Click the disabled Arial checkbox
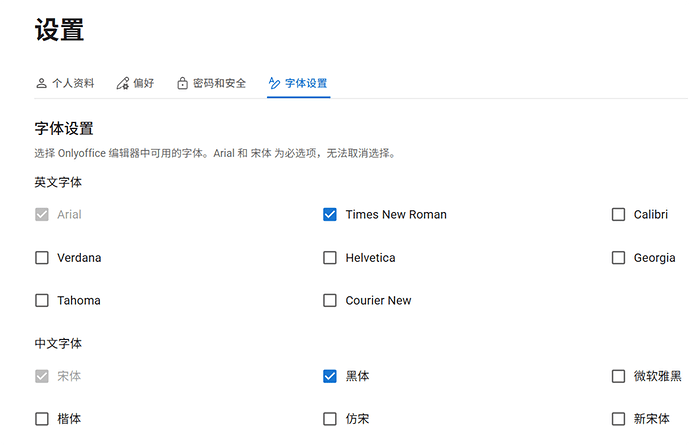Viewport: 690px width, 446px height. click(42, 215)
